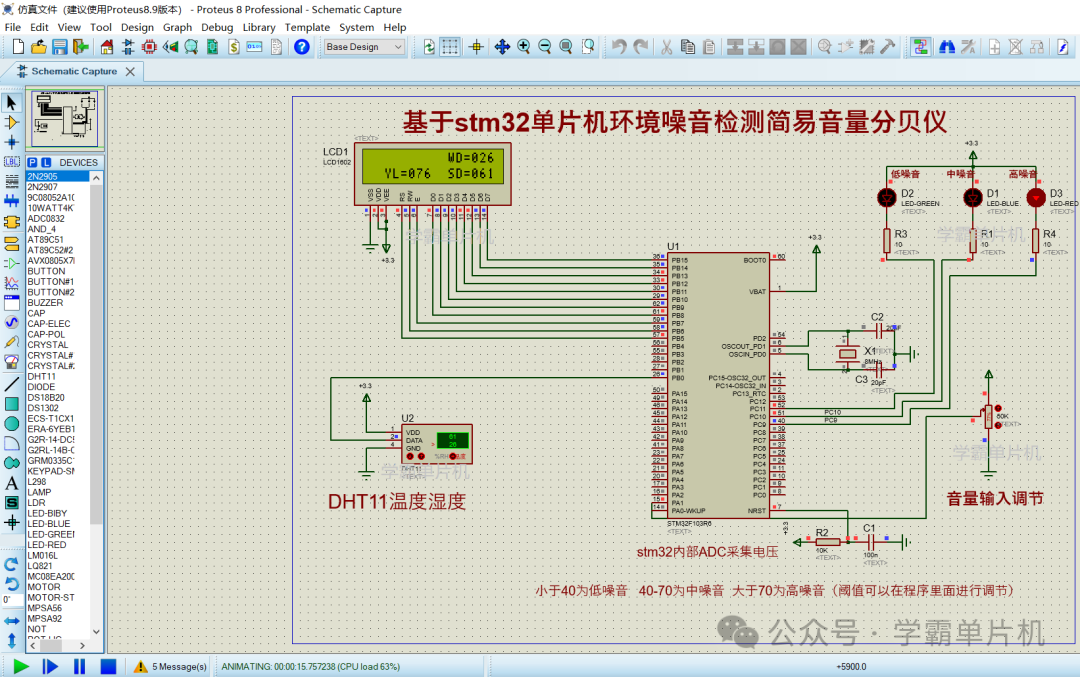Add a new sheet with the page plus icon

coord(995,47)
